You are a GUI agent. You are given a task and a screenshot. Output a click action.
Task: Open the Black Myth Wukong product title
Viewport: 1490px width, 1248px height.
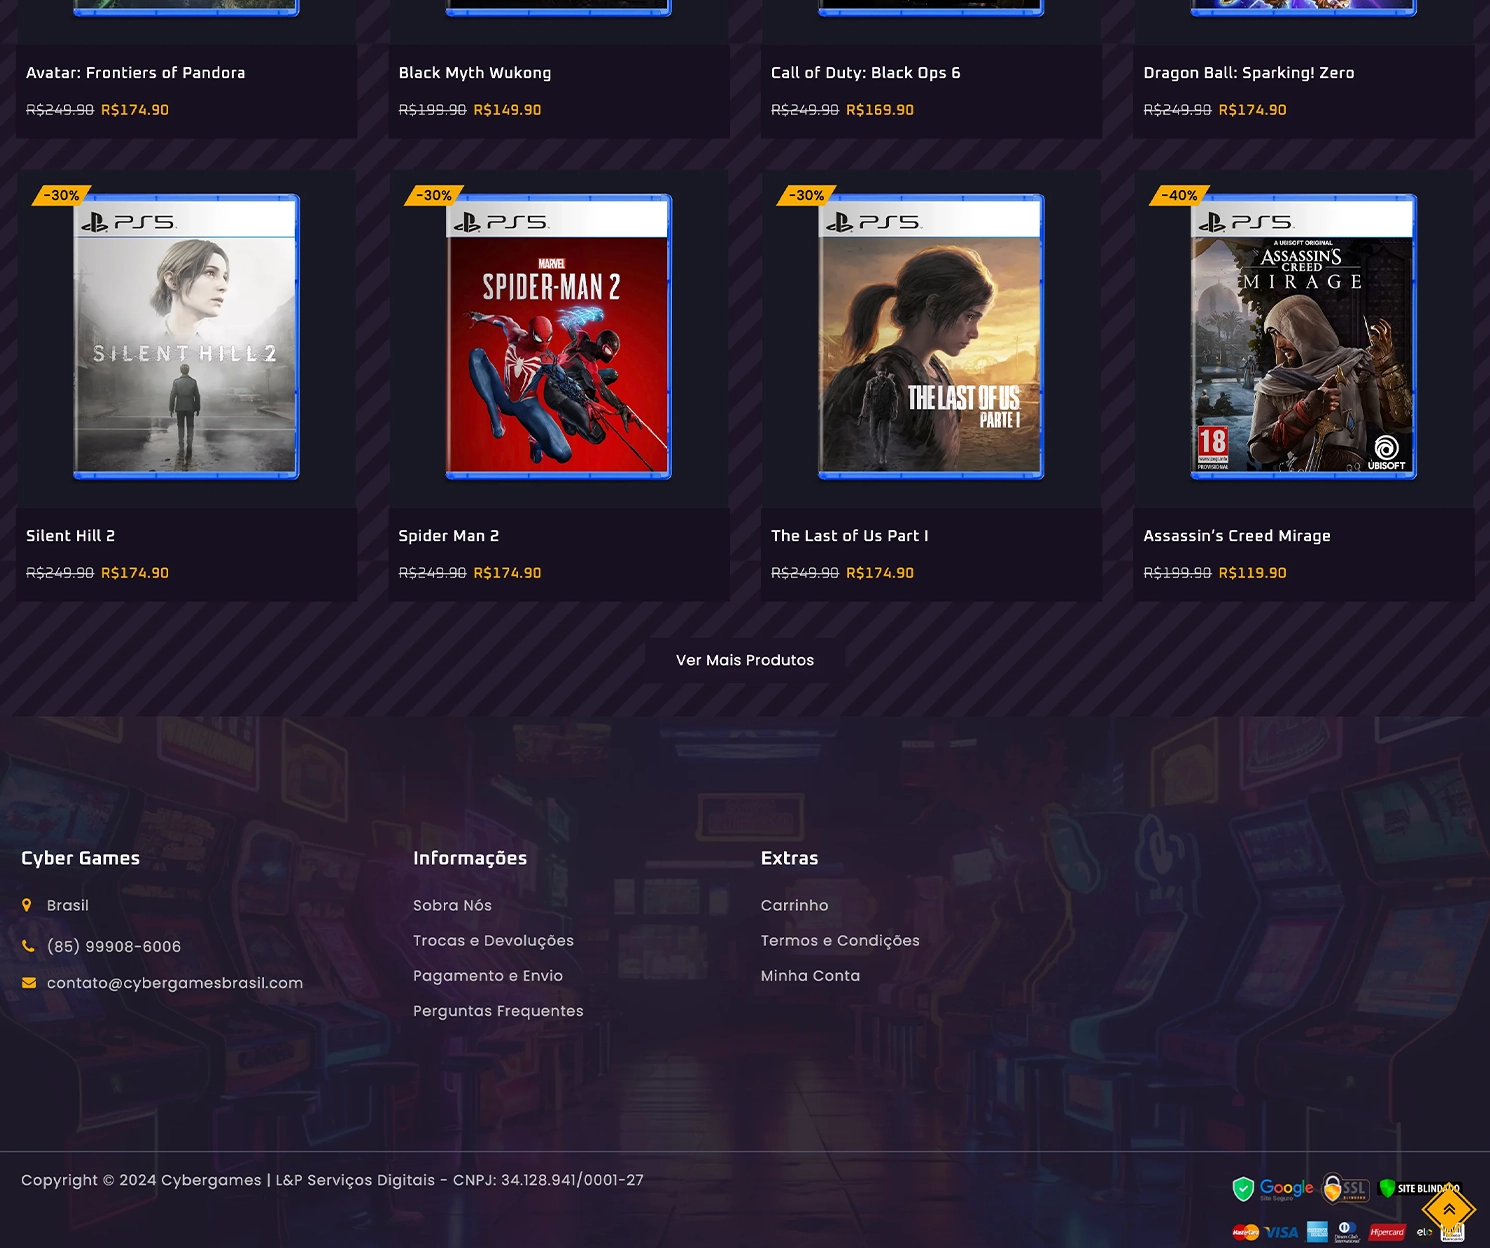pyautogui.click(x=475, y=73)
